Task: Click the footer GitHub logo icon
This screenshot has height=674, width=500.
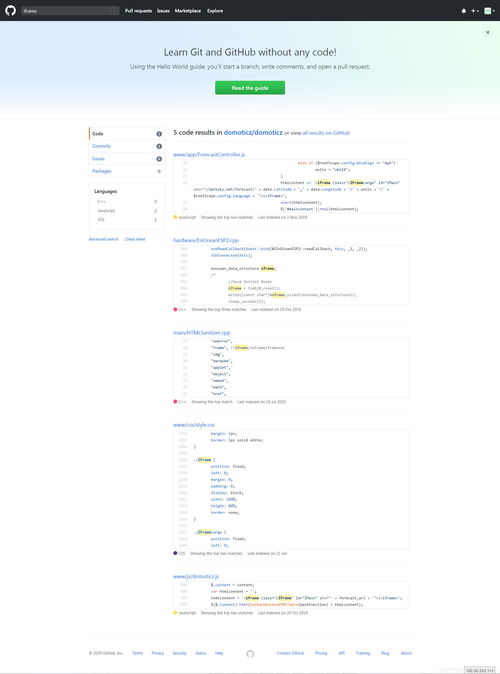Action: point(250,653)
